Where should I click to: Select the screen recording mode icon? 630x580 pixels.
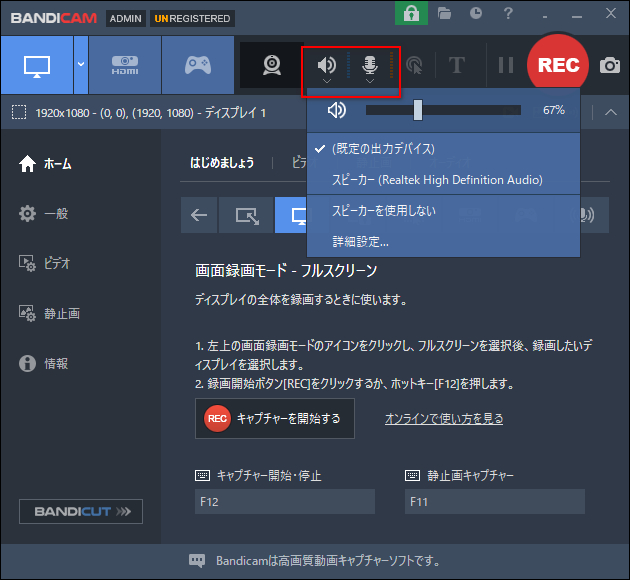click(x=37, y=65)
